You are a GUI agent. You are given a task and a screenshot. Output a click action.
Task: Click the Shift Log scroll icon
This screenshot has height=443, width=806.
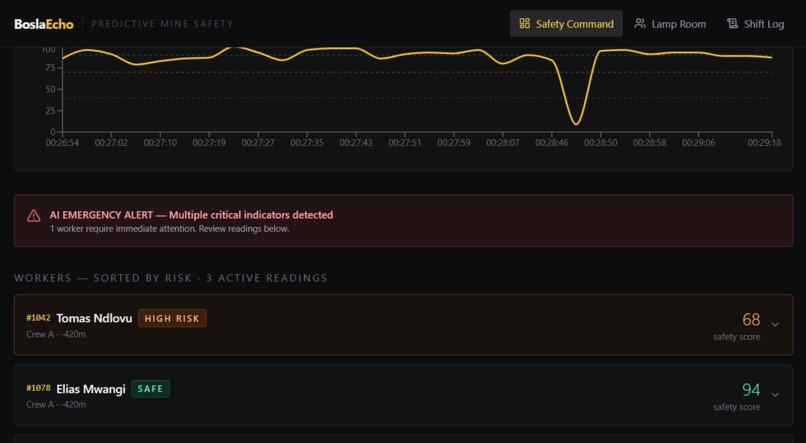732,24
